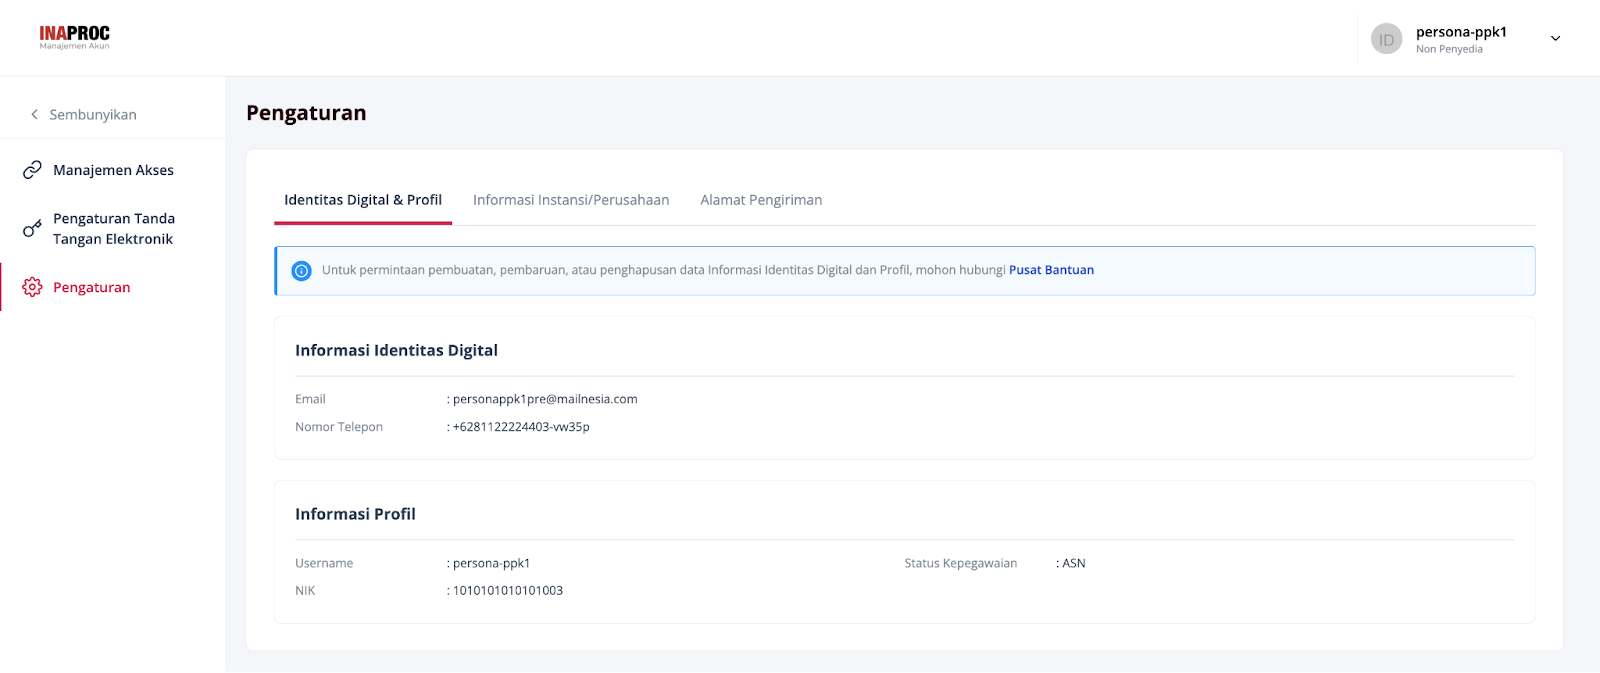Collapse the sidebar via the Sembunyikan label
This screenshot has width=1600, height=673.
click(x=93, y=115)
